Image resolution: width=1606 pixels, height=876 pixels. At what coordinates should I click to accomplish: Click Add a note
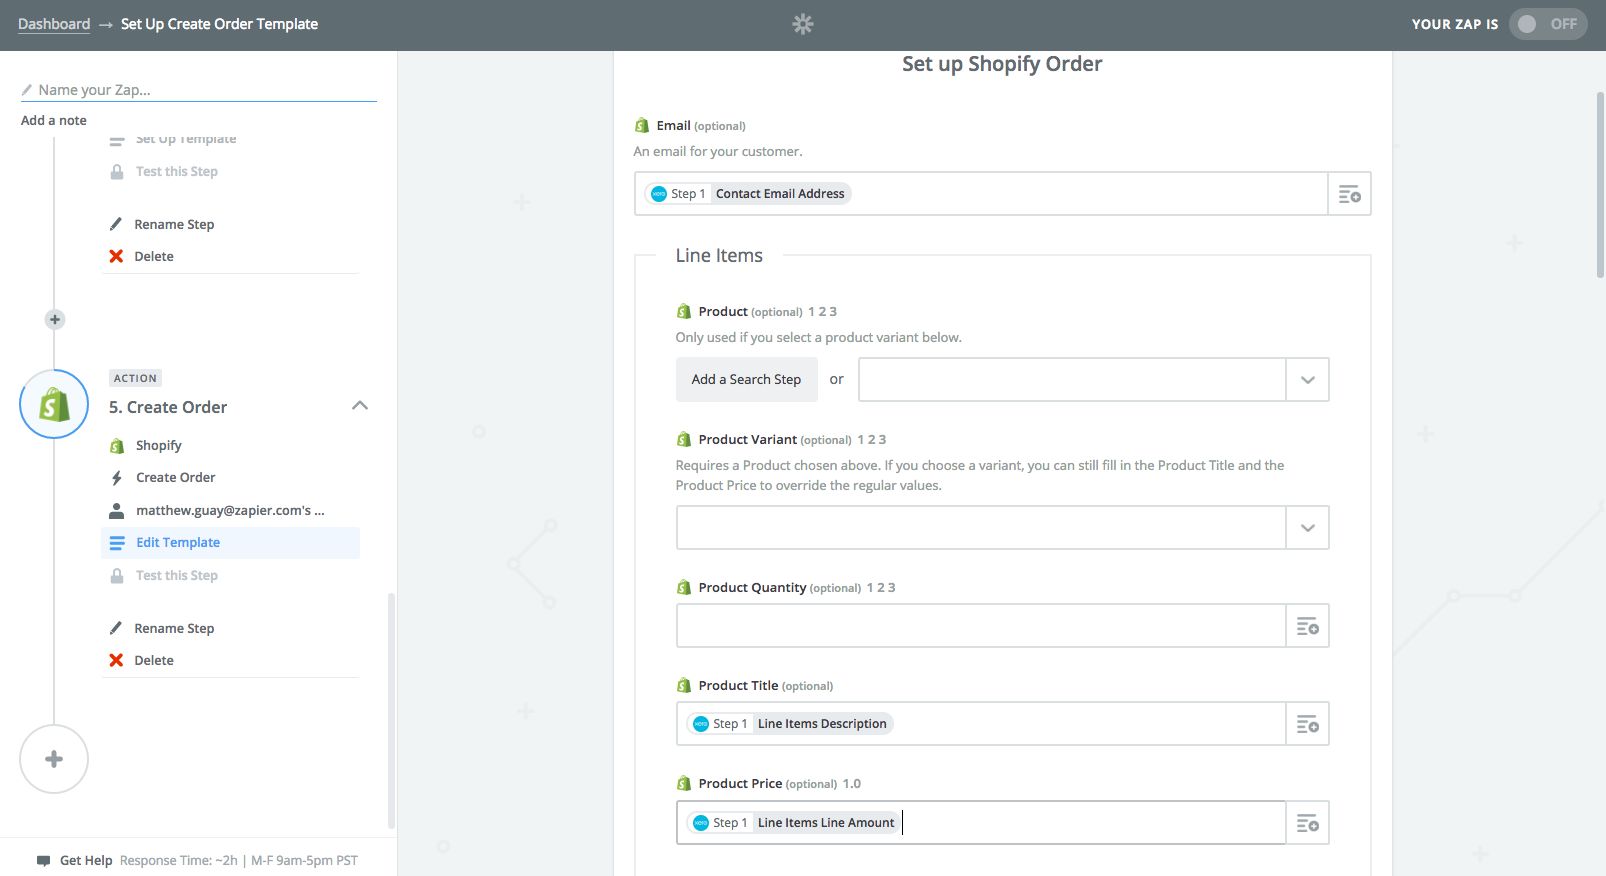tap(54, 120)
